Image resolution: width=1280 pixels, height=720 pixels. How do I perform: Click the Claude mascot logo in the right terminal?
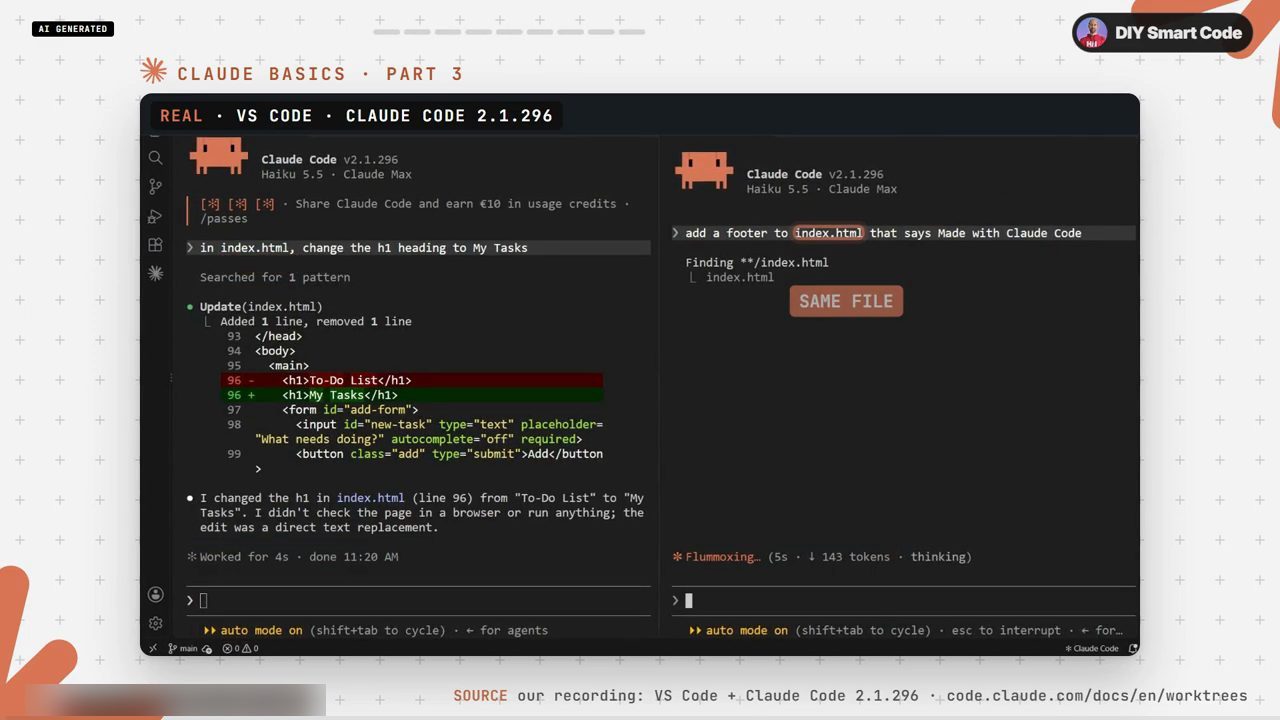704,171
